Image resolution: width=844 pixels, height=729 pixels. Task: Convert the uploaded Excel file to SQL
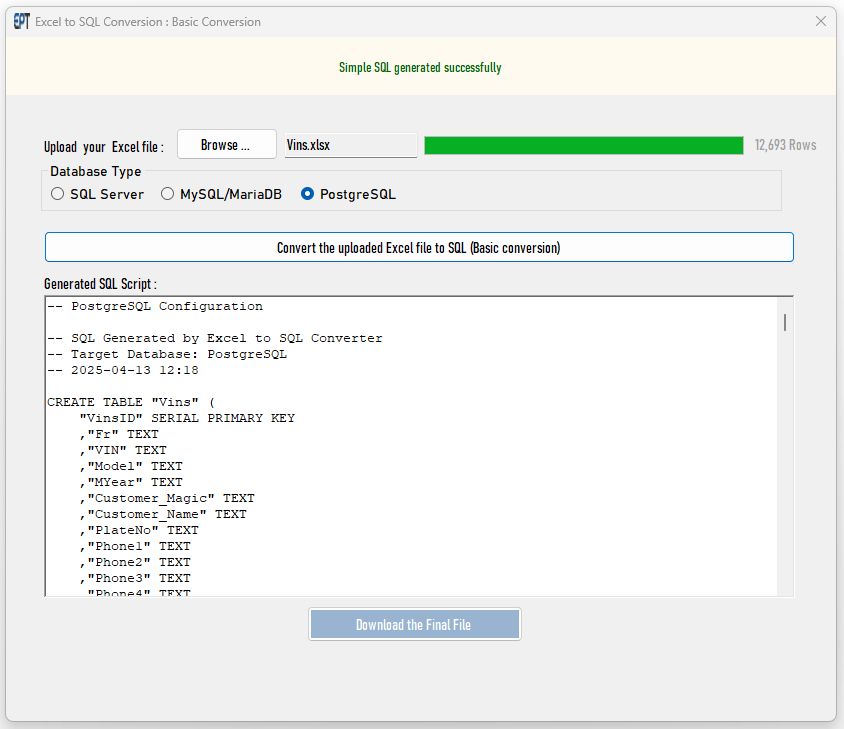418,248
